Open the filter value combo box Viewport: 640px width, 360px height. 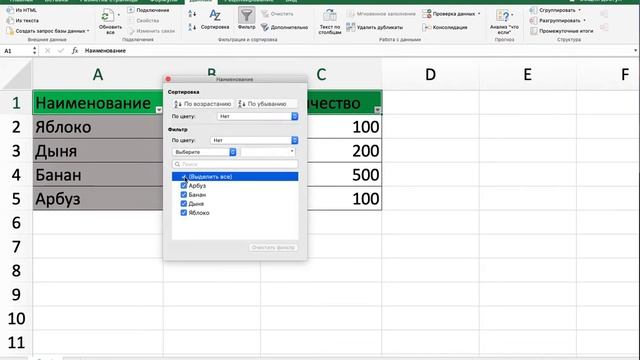click(268, 152)
